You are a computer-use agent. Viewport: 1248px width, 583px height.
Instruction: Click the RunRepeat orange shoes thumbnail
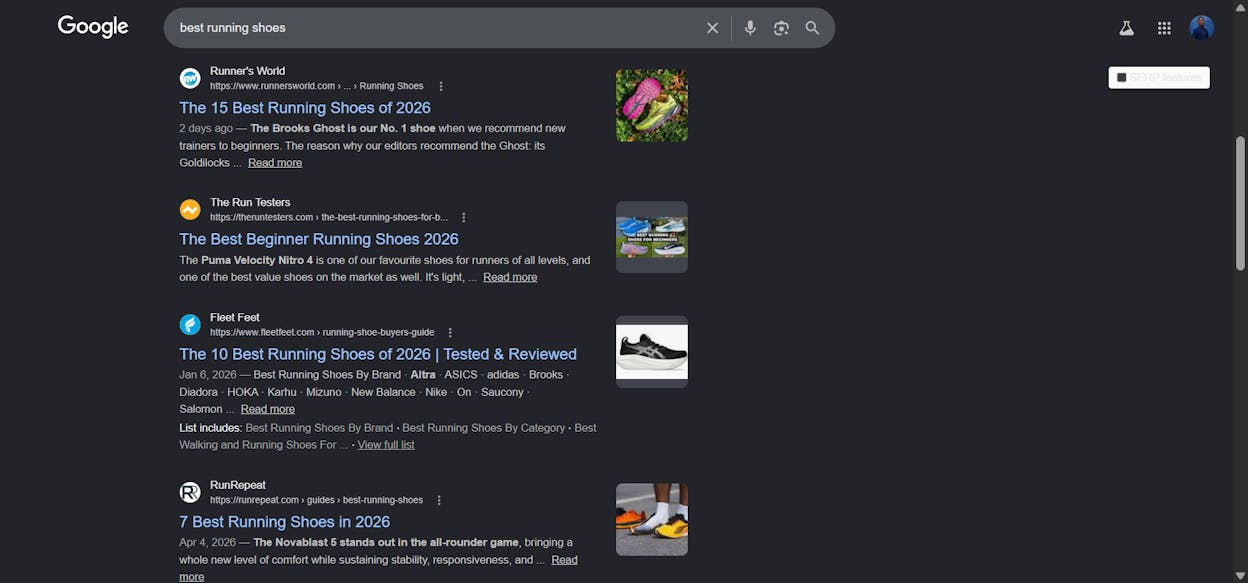click(x=652, y=520)
